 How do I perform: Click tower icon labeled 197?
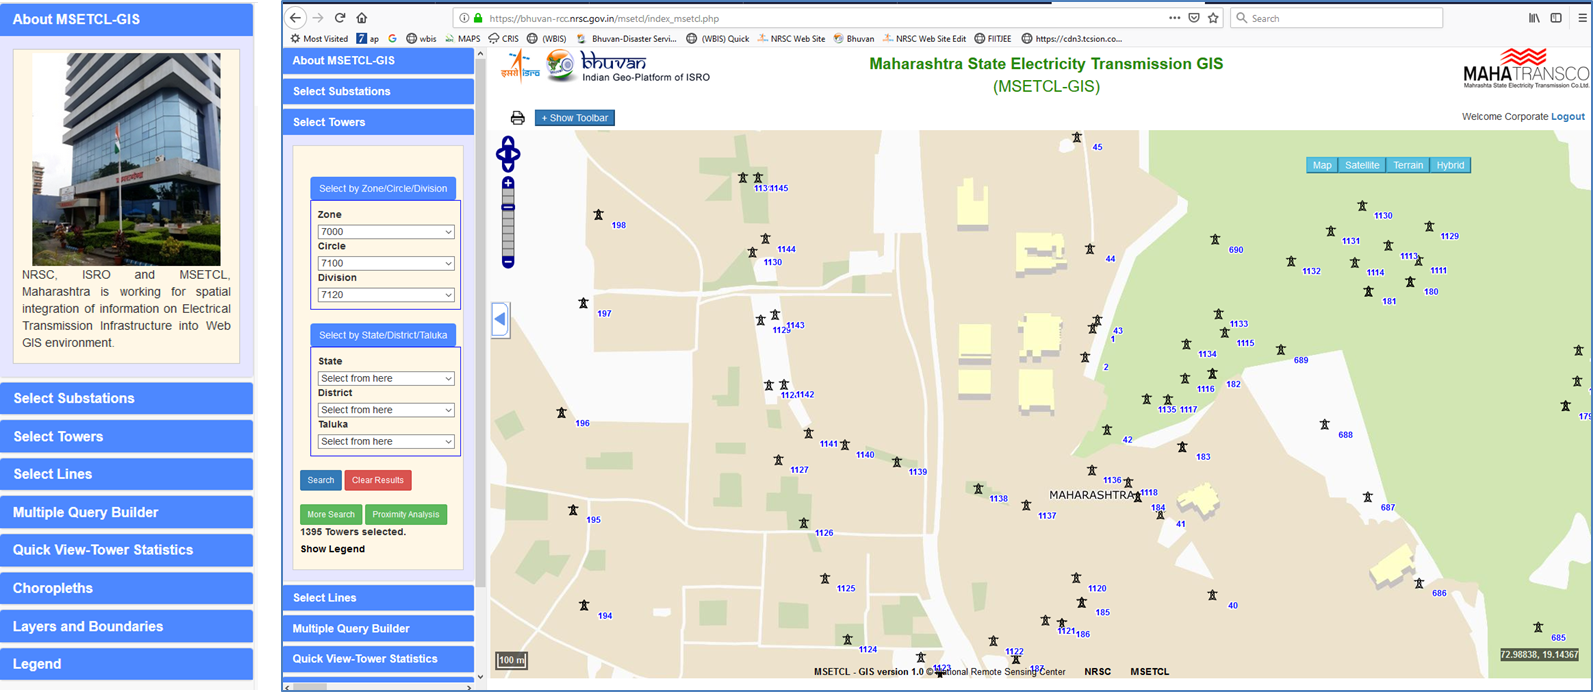[583, 303]
